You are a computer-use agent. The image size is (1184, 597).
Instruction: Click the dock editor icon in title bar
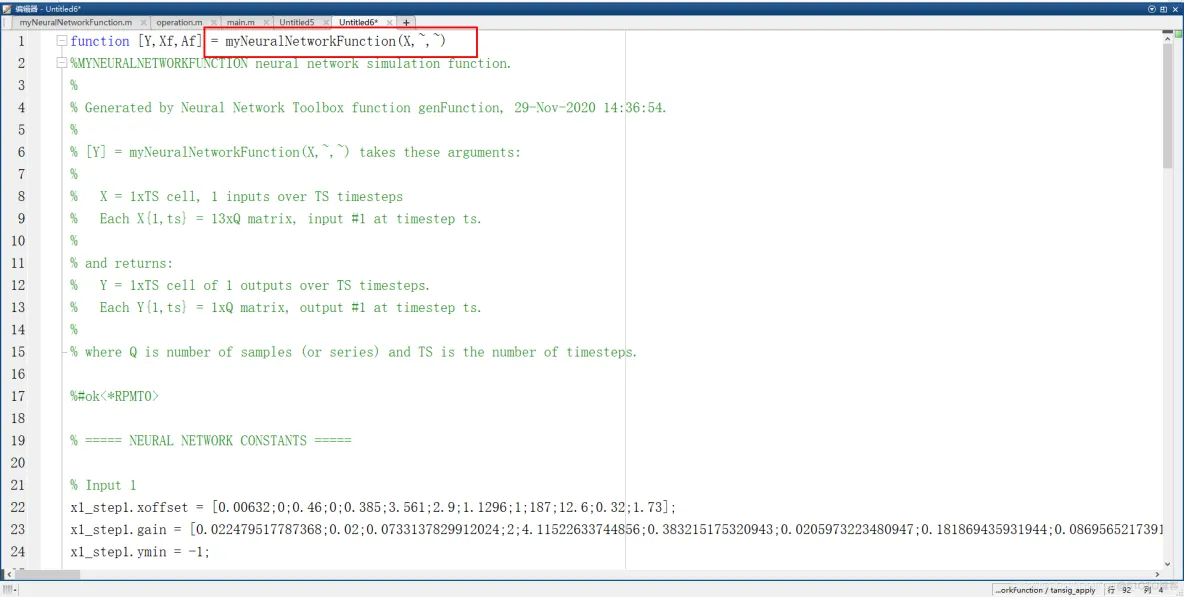[x=1164, y=9]
